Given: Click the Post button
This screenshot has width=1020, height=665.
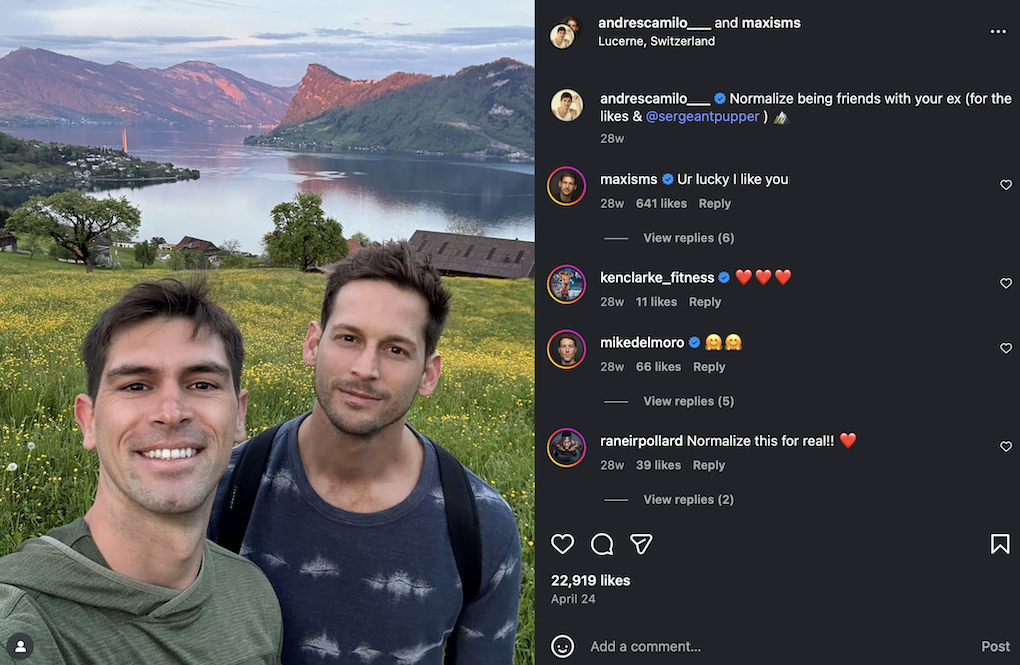Looking at the screenshot, I should coord(995,646).
